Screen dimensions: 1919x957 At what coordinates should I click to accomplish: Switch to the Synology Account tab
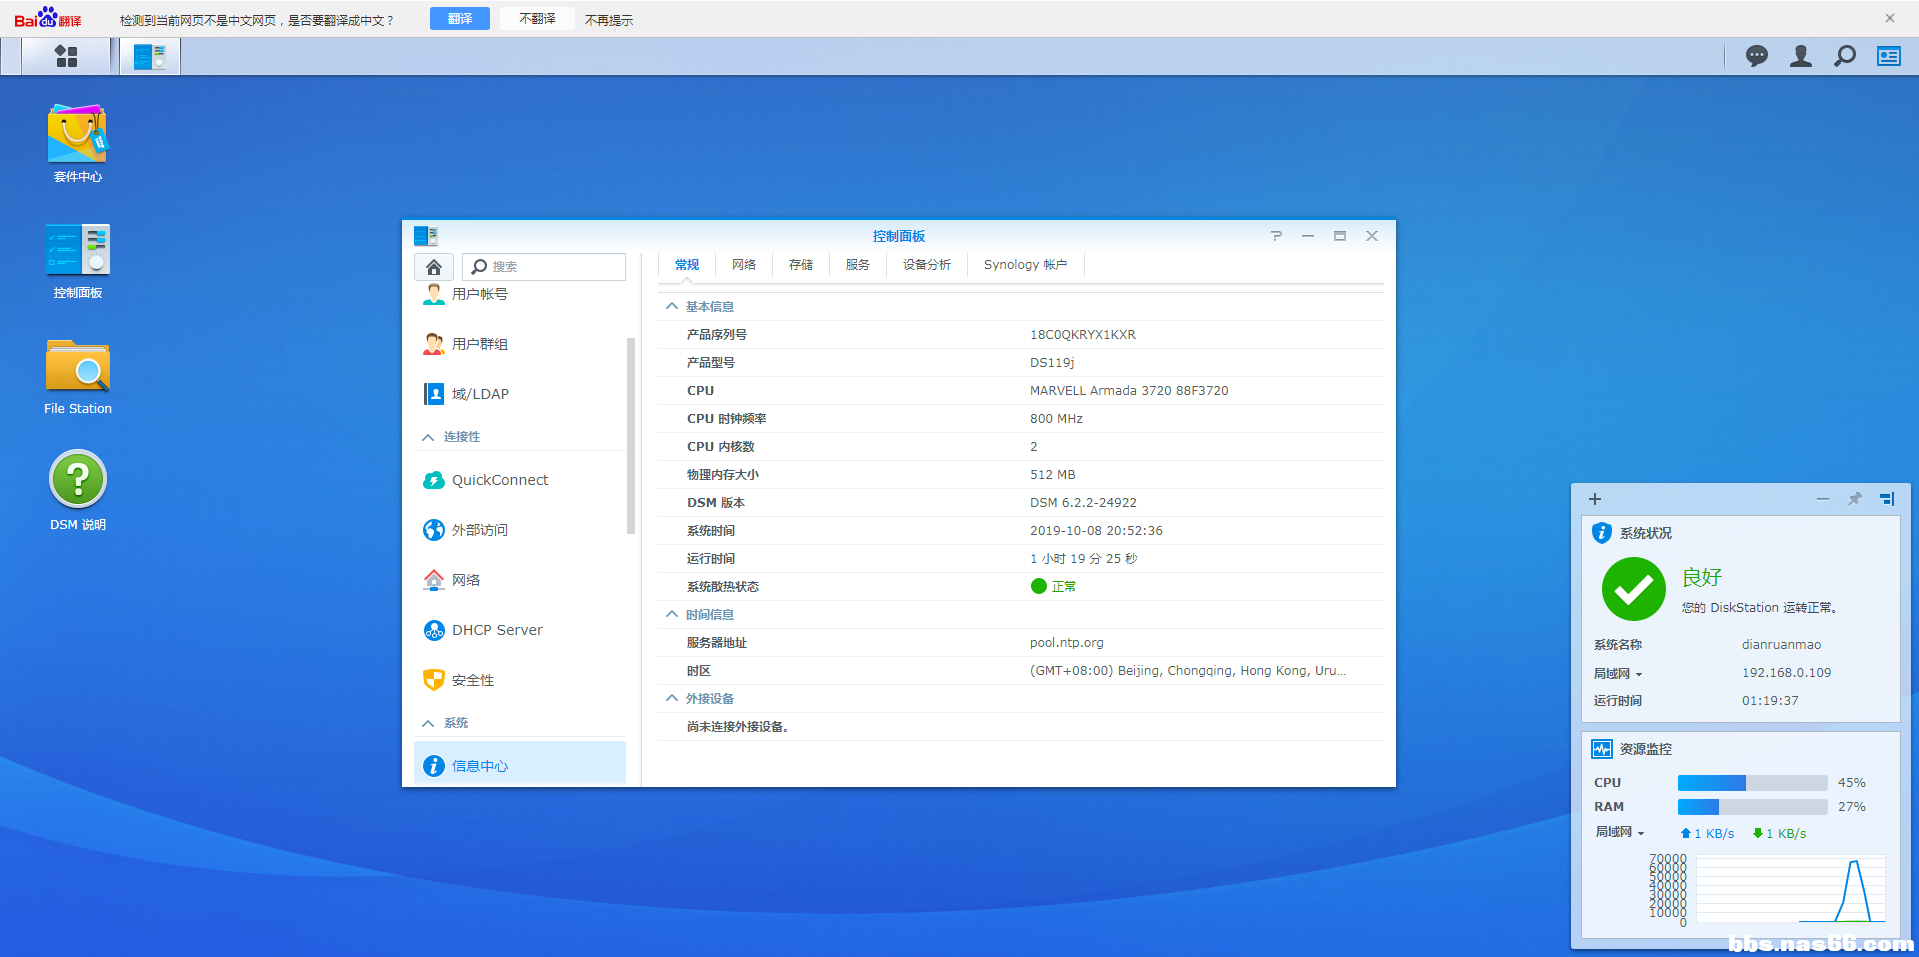tap(1026, 265)
